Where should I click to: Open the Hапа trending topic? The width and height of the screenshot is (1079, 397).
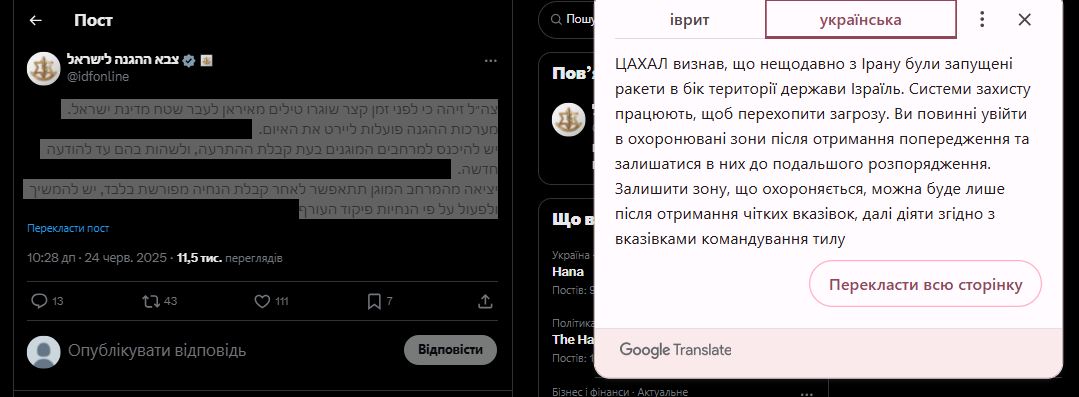[x=568, y=272]
